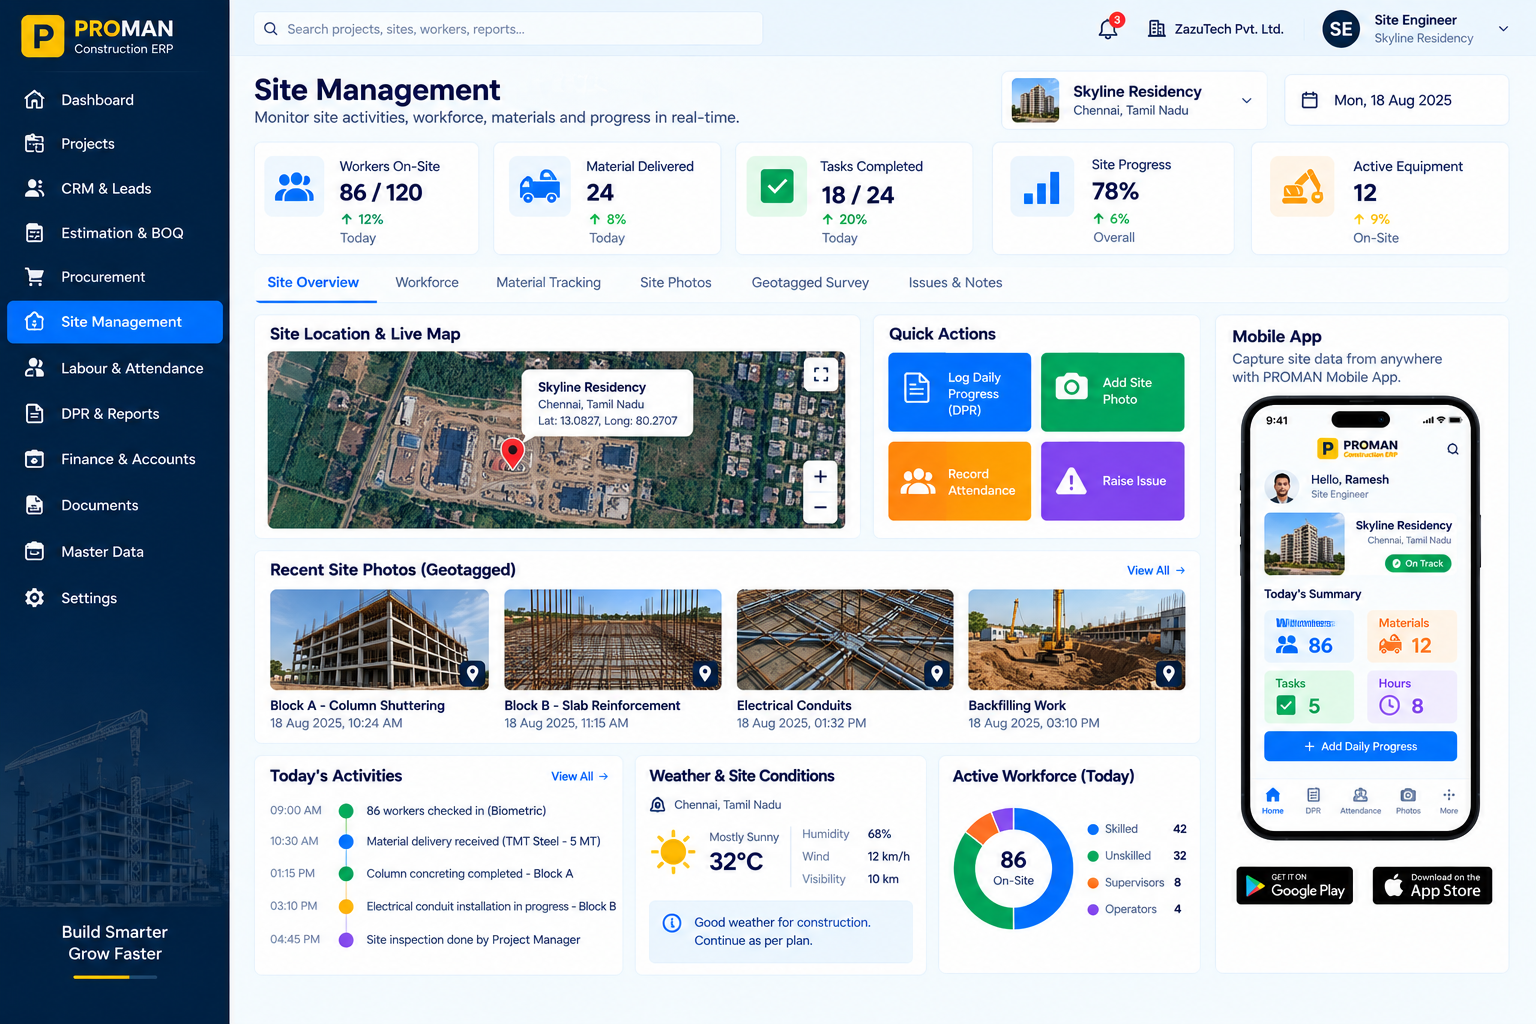
Task: Open Finance & Accounts
Action: (115, 459)
